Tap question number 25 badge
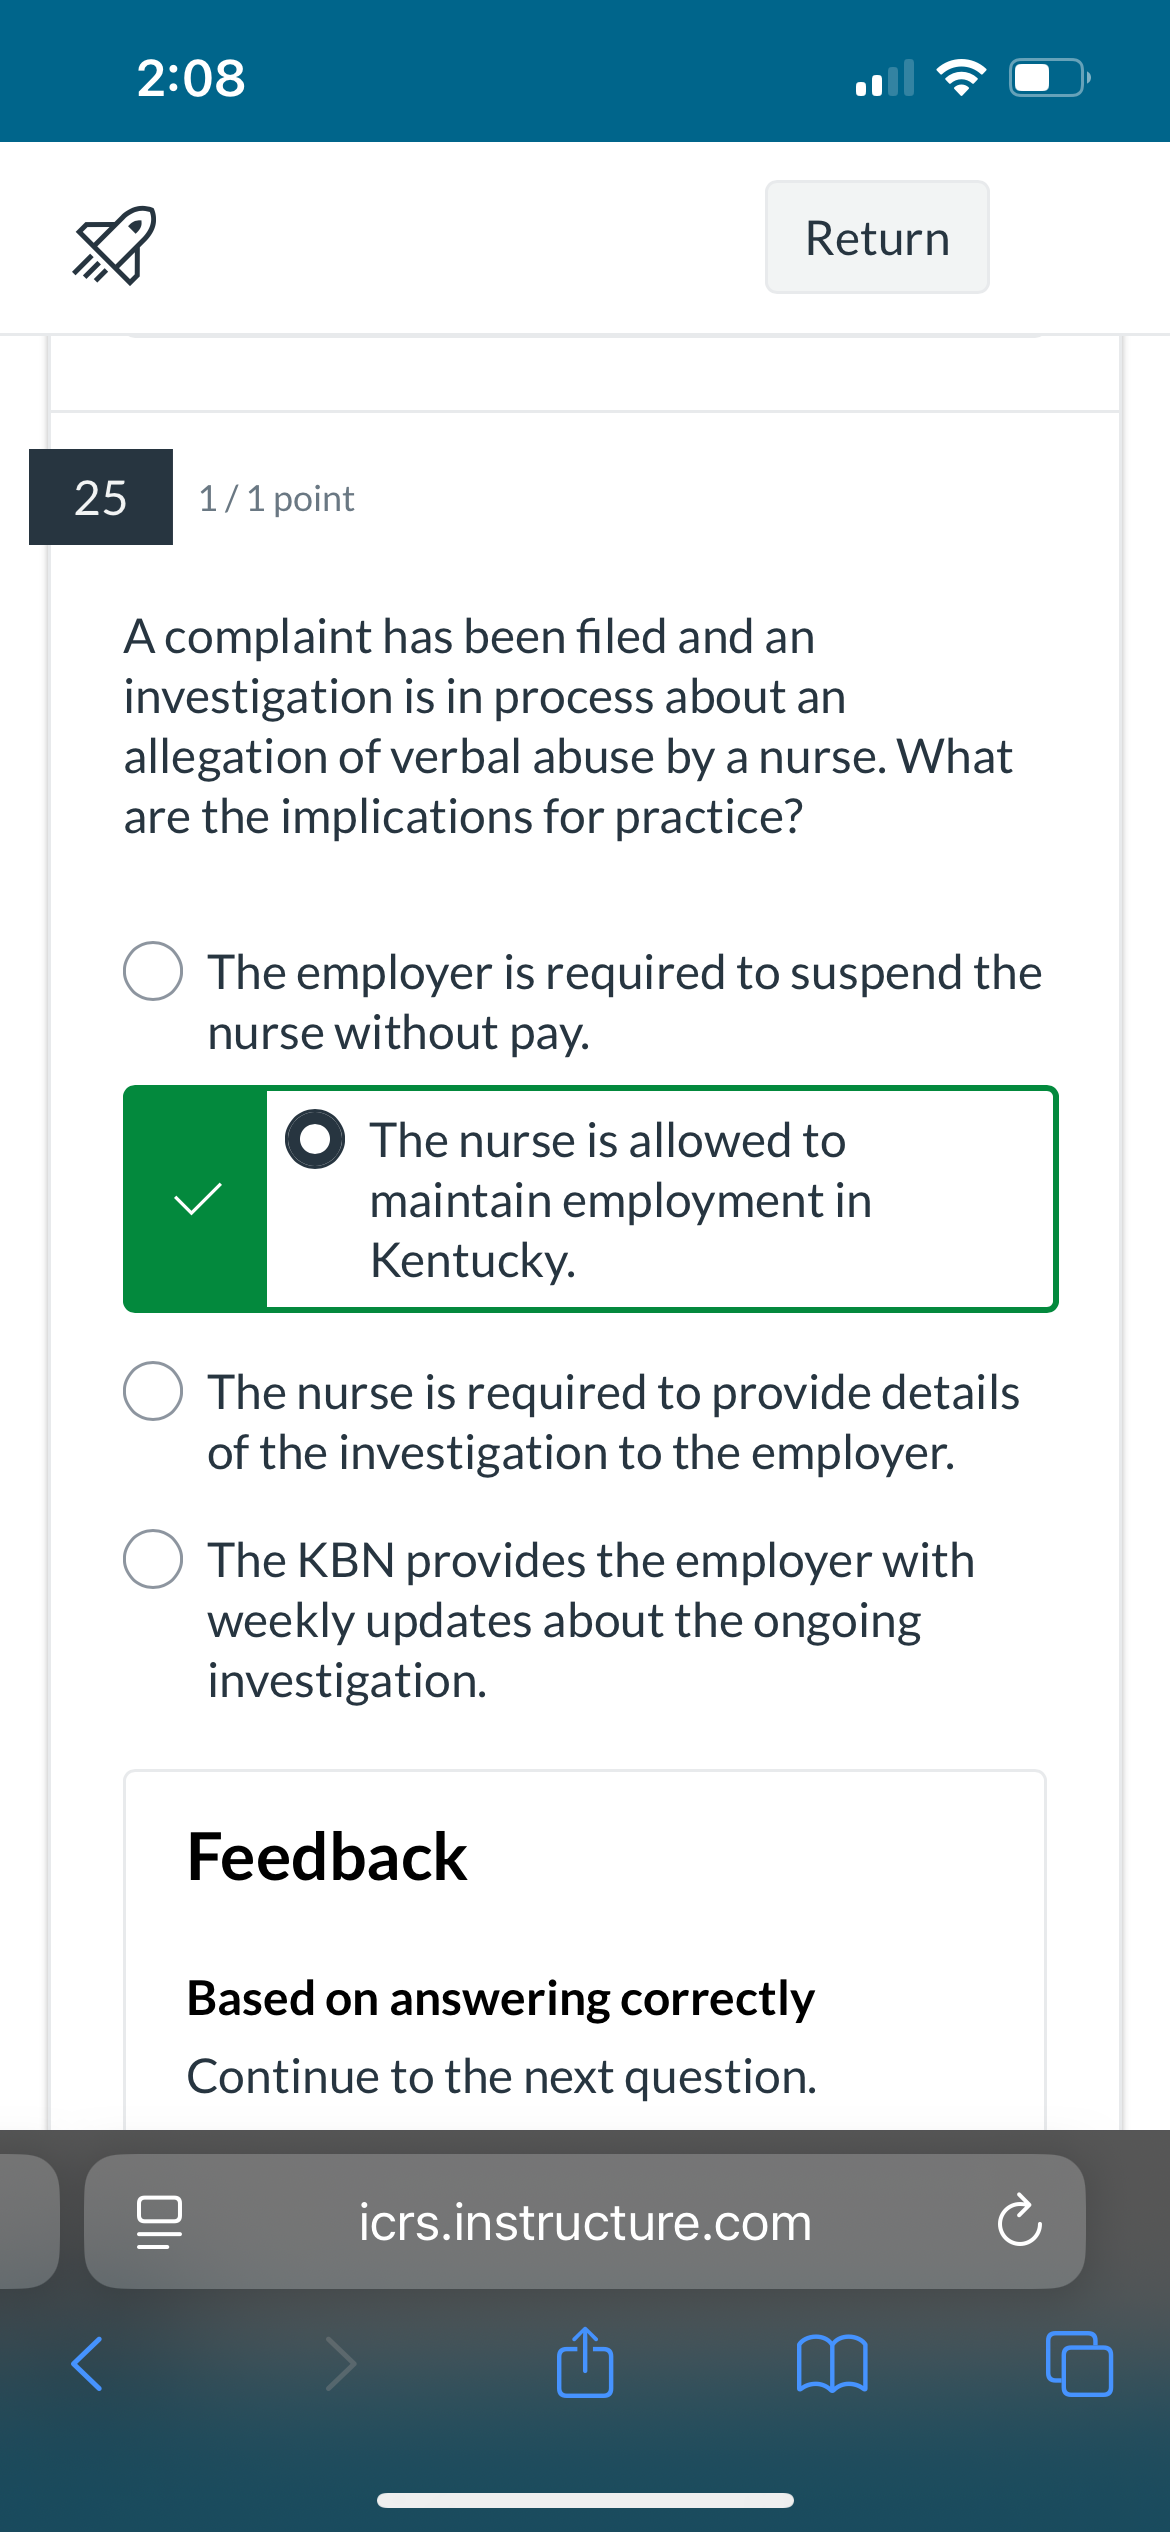 tap(101, 497)
